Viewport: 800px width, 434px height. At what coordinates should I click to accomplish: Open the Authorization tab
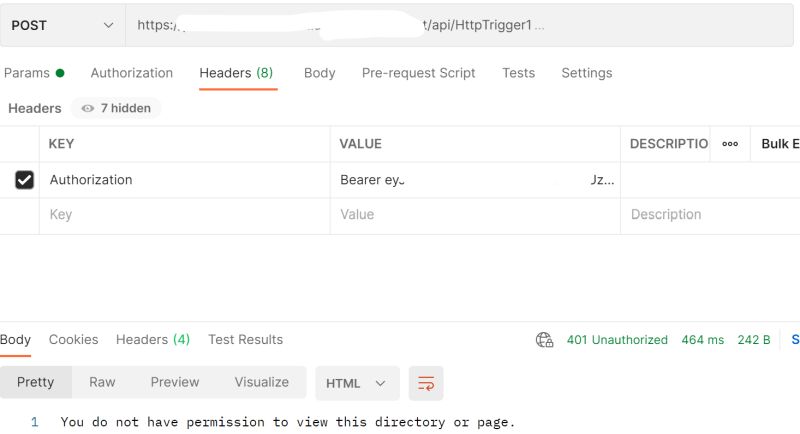click(x=132, y=73)
